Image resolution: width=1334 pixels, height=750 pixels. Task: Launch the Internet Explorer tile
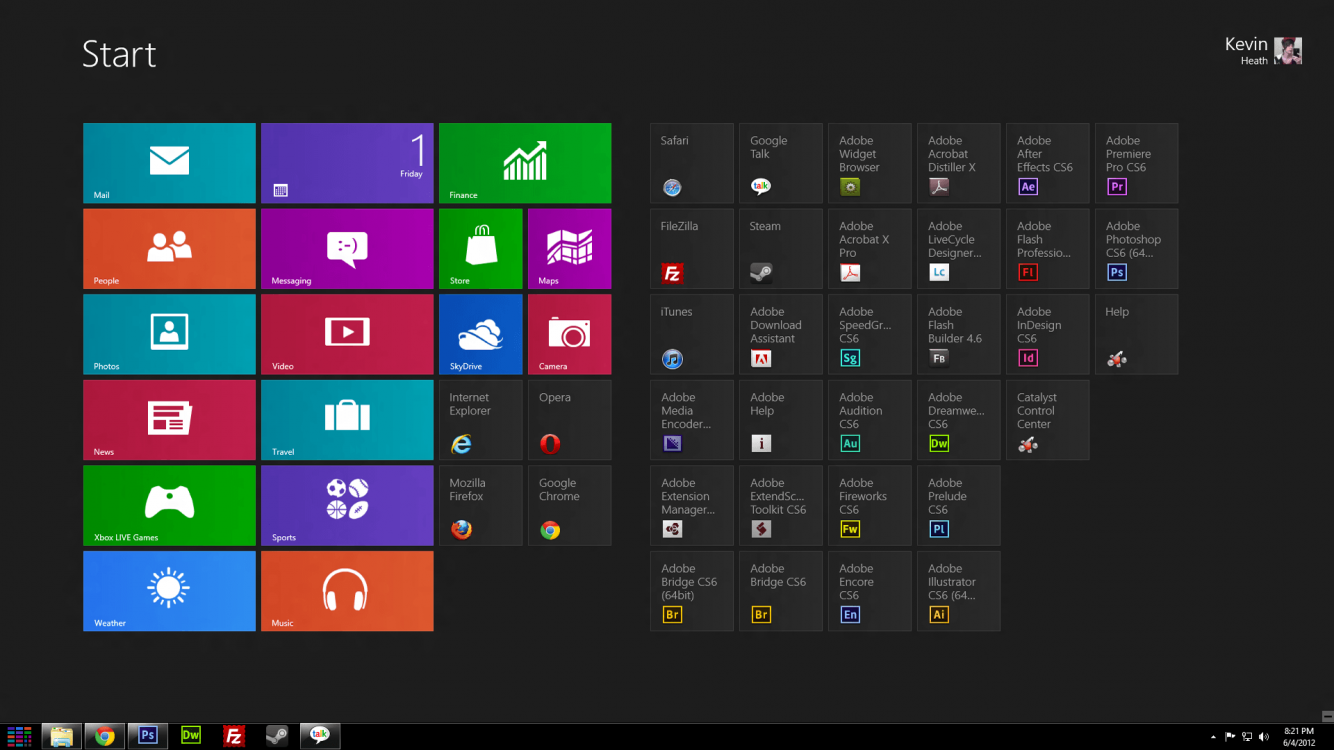pyautogui.click(x=481, y=420)
